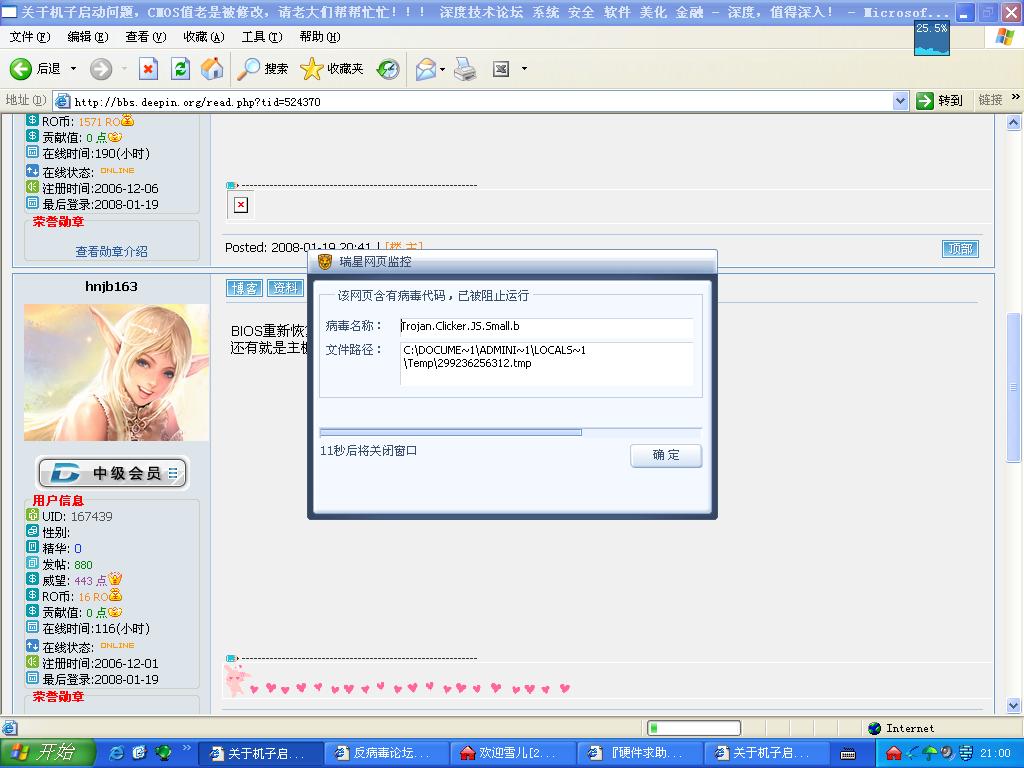Click the address bar URL field
This screenshot has height=768, width=1024.
480,101
